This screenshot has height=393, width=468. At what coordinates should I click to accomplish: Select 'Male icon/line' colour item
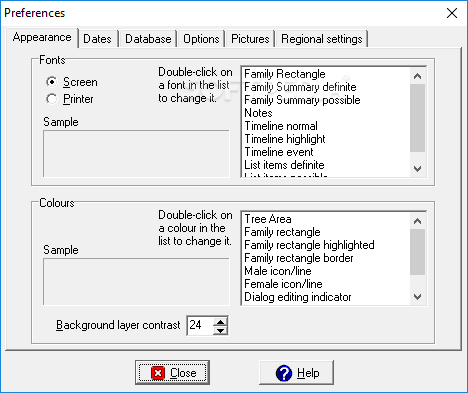[x=325, y=271]
